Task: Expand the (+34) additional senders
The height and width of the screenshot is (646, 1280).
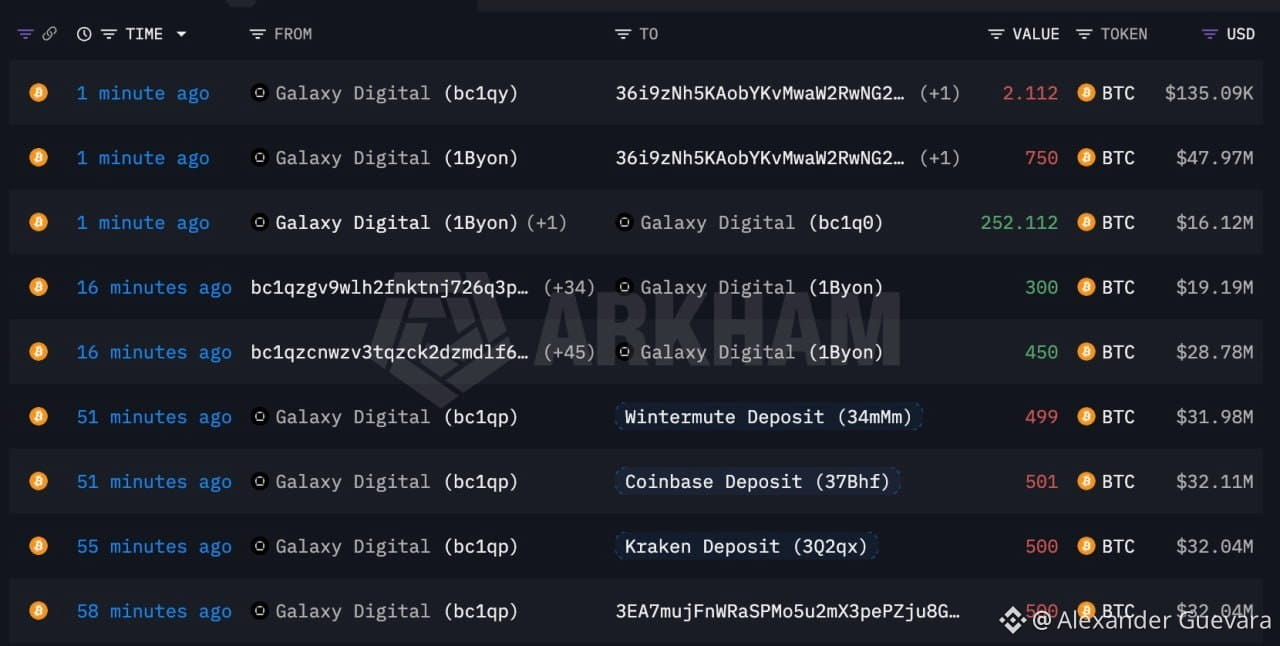Action: 569,287
